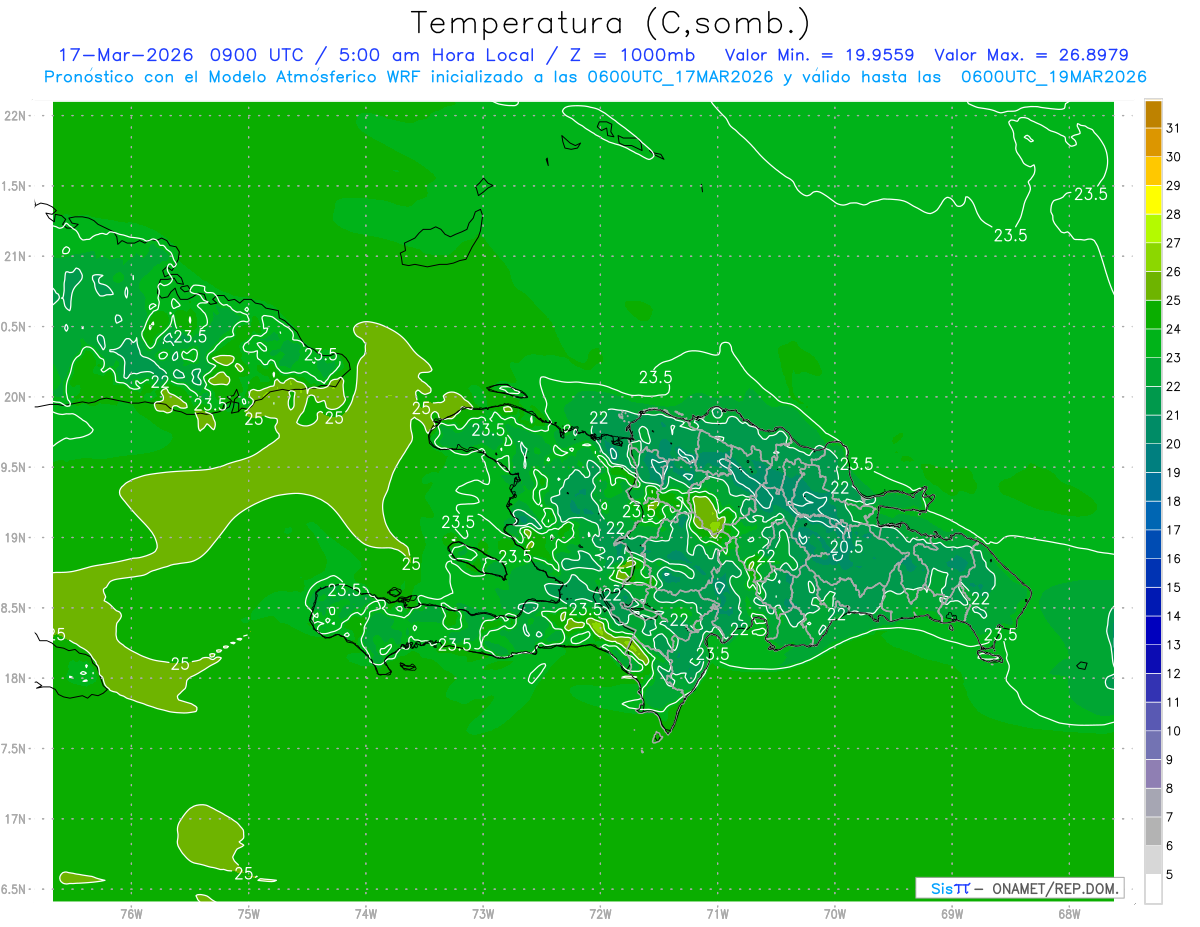Click the 17N latitude axis label
The image size is (1200, 927).
click(16, 819)
